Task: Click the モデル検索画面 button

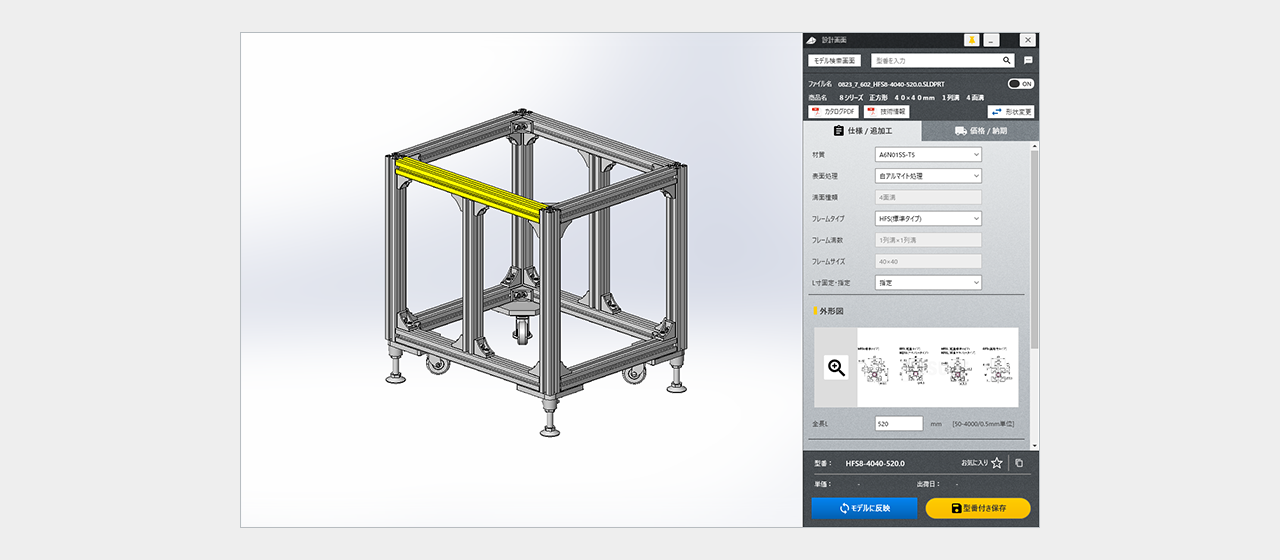Action: tap(835, 61)
